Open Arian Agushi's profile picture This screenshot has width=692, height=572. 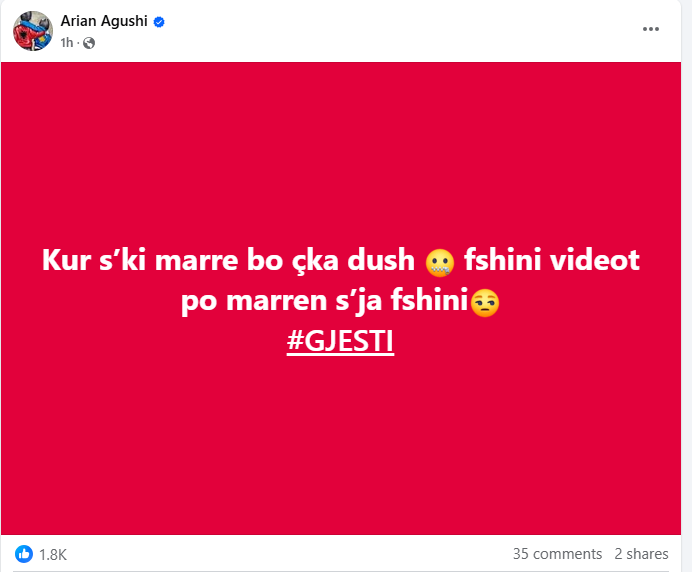tap(33, 31)
